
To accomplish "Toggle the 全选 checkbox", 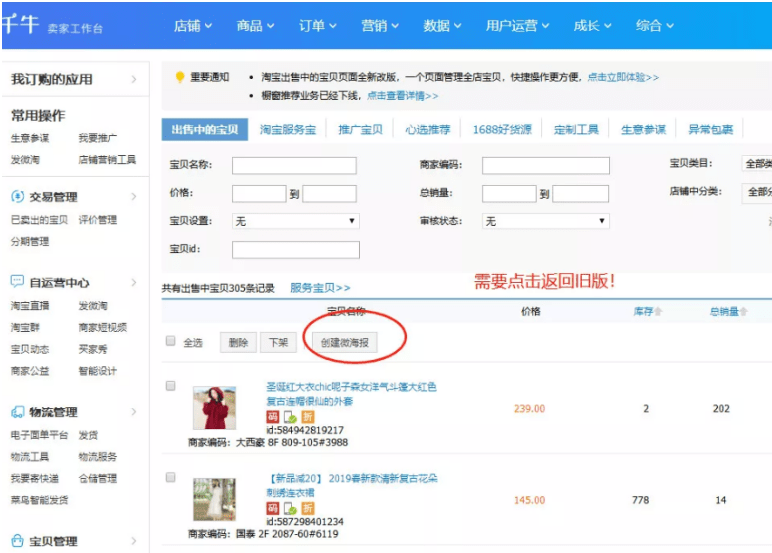I will point(170,341).
